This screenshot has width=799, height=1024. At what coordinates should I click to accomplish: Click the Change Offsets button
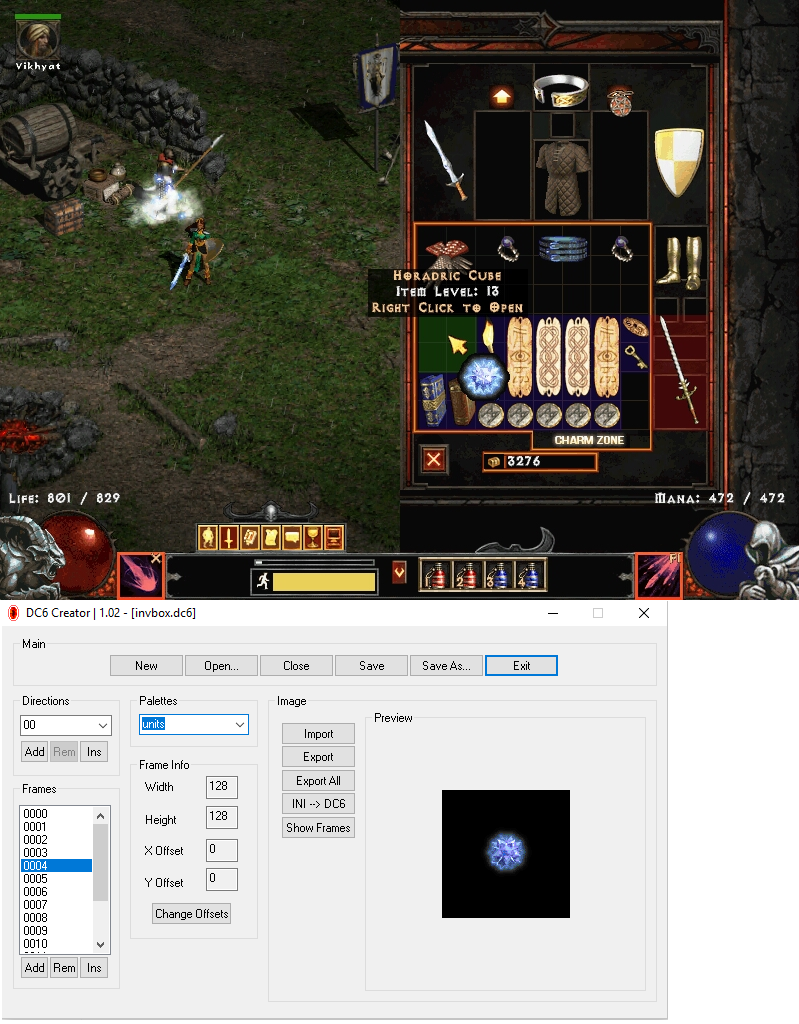(192, 914)
